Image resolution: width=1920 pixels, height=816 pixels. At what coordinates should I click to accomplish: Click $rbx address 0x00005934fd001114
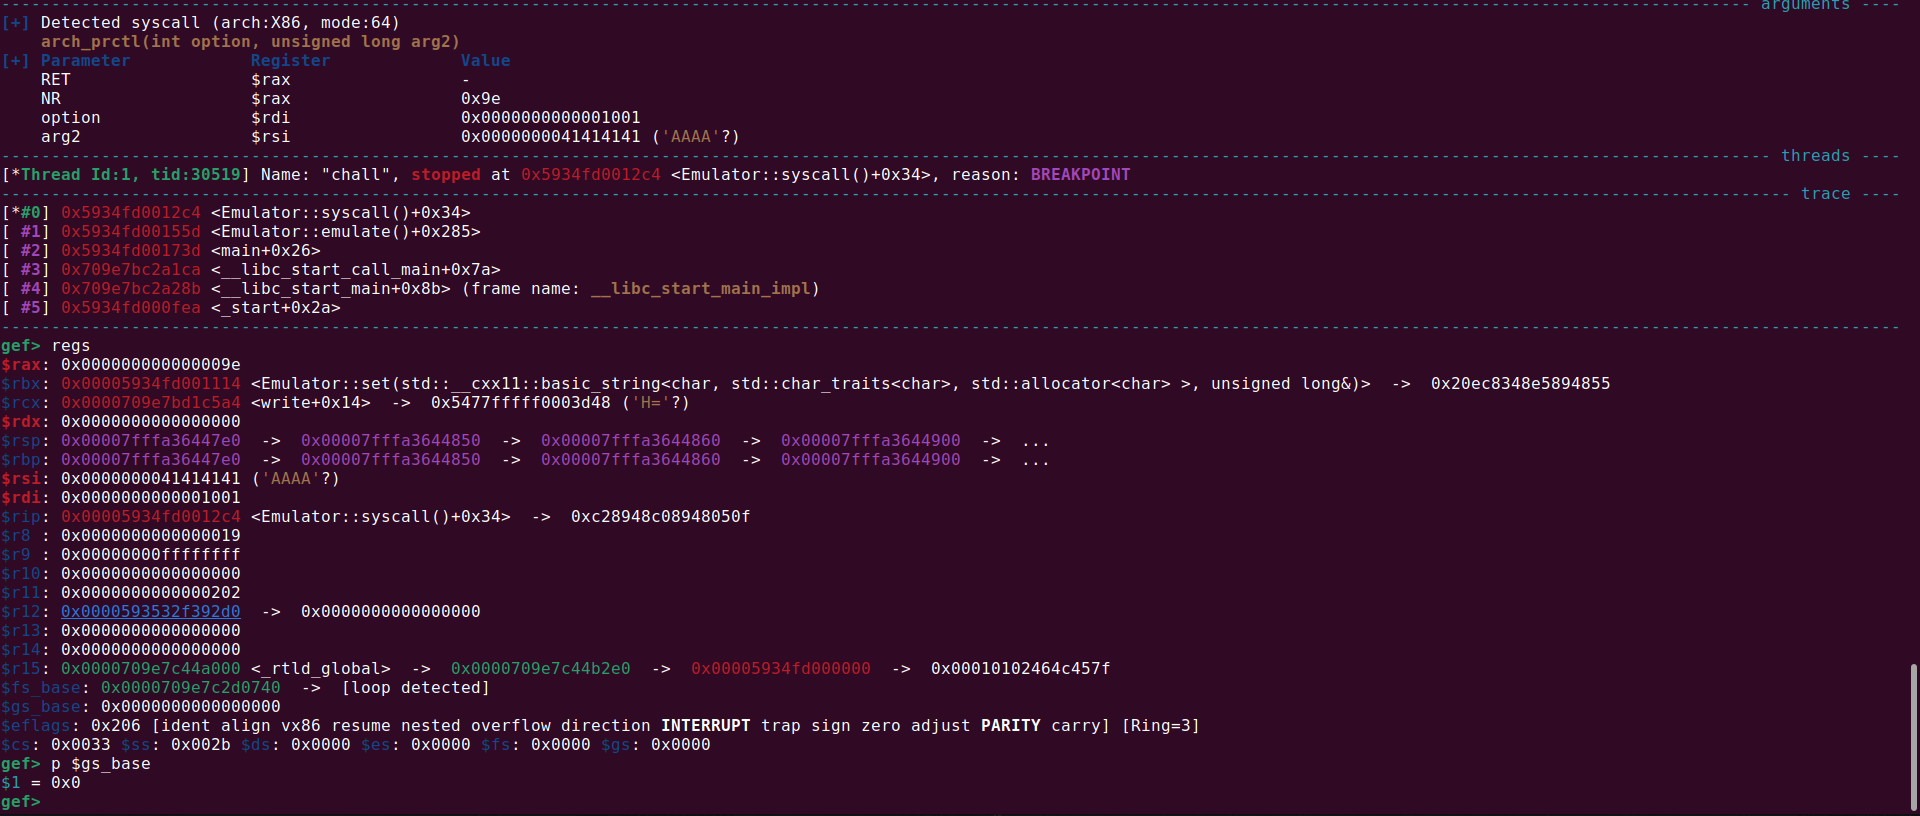pyautogui.click(x=150, y=383)
